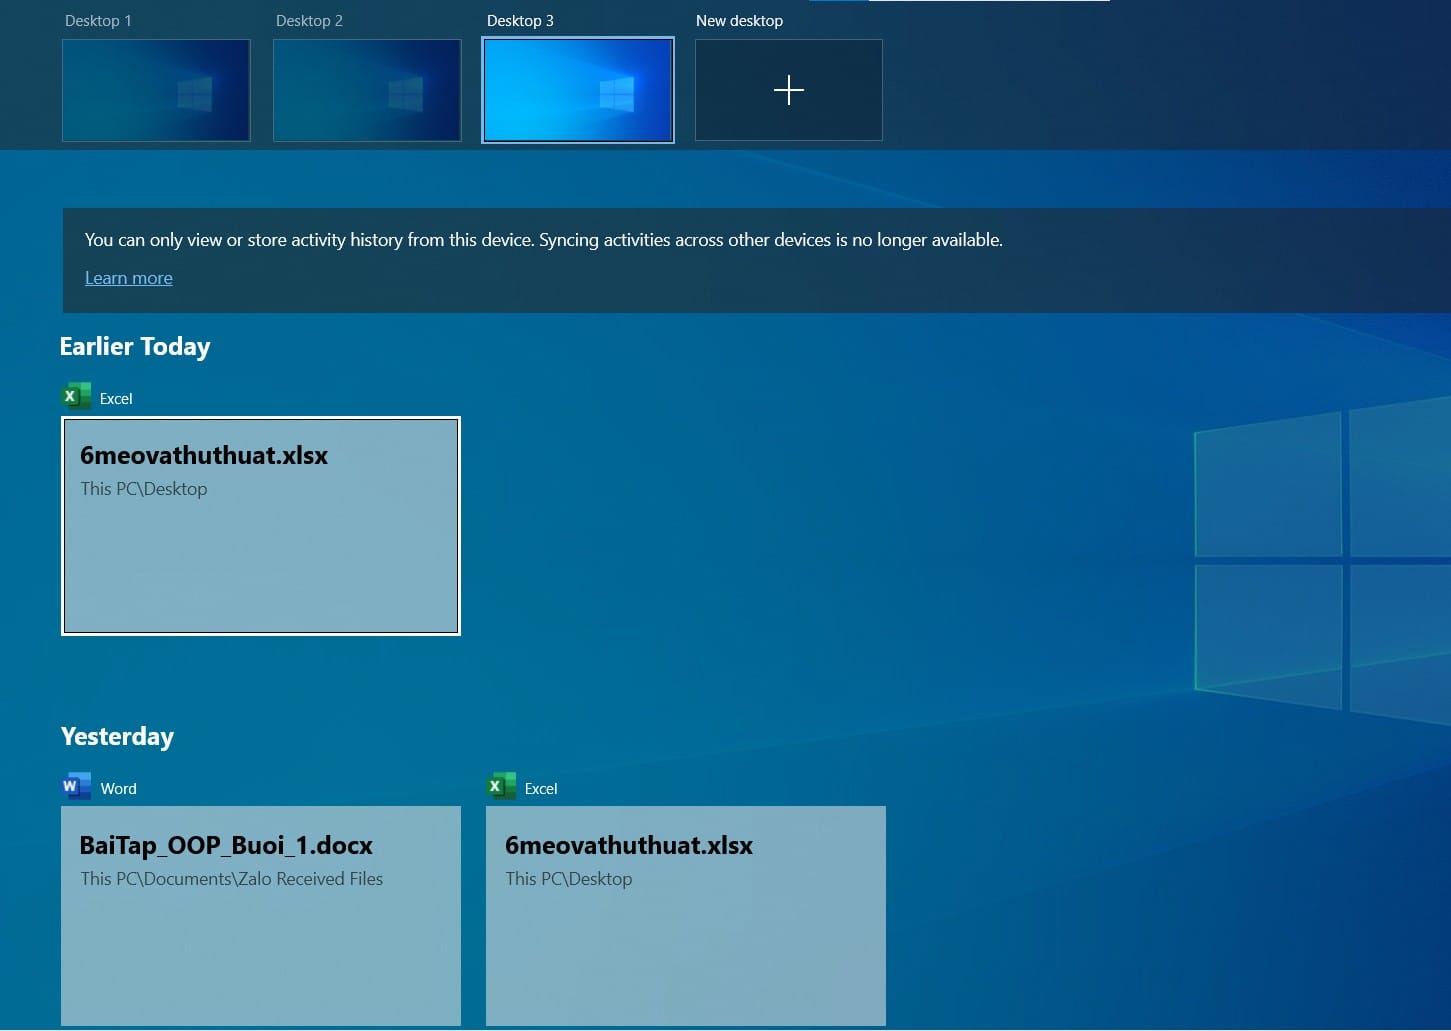Open 6meovathuthuat.xlsx card under Earlier Today
The height and width of the screenshot is (1031, 1451).
[261, 526]
